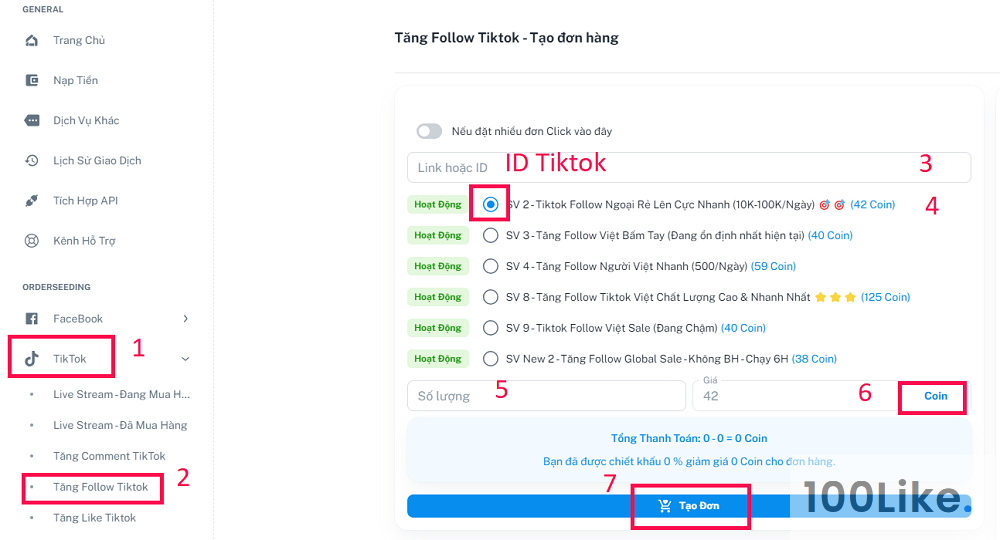Image resolution: width=1000 pixels, height=540 pixels.
Task: Open Tăng Comment TikTok menu item
Action: [109, 456]
